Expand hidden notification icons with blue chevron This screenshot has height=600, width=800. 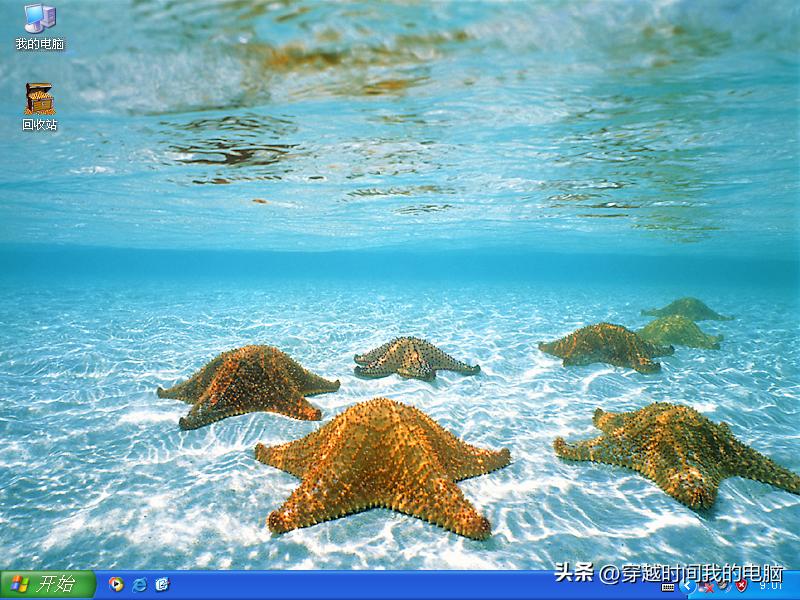click(687, 586)
